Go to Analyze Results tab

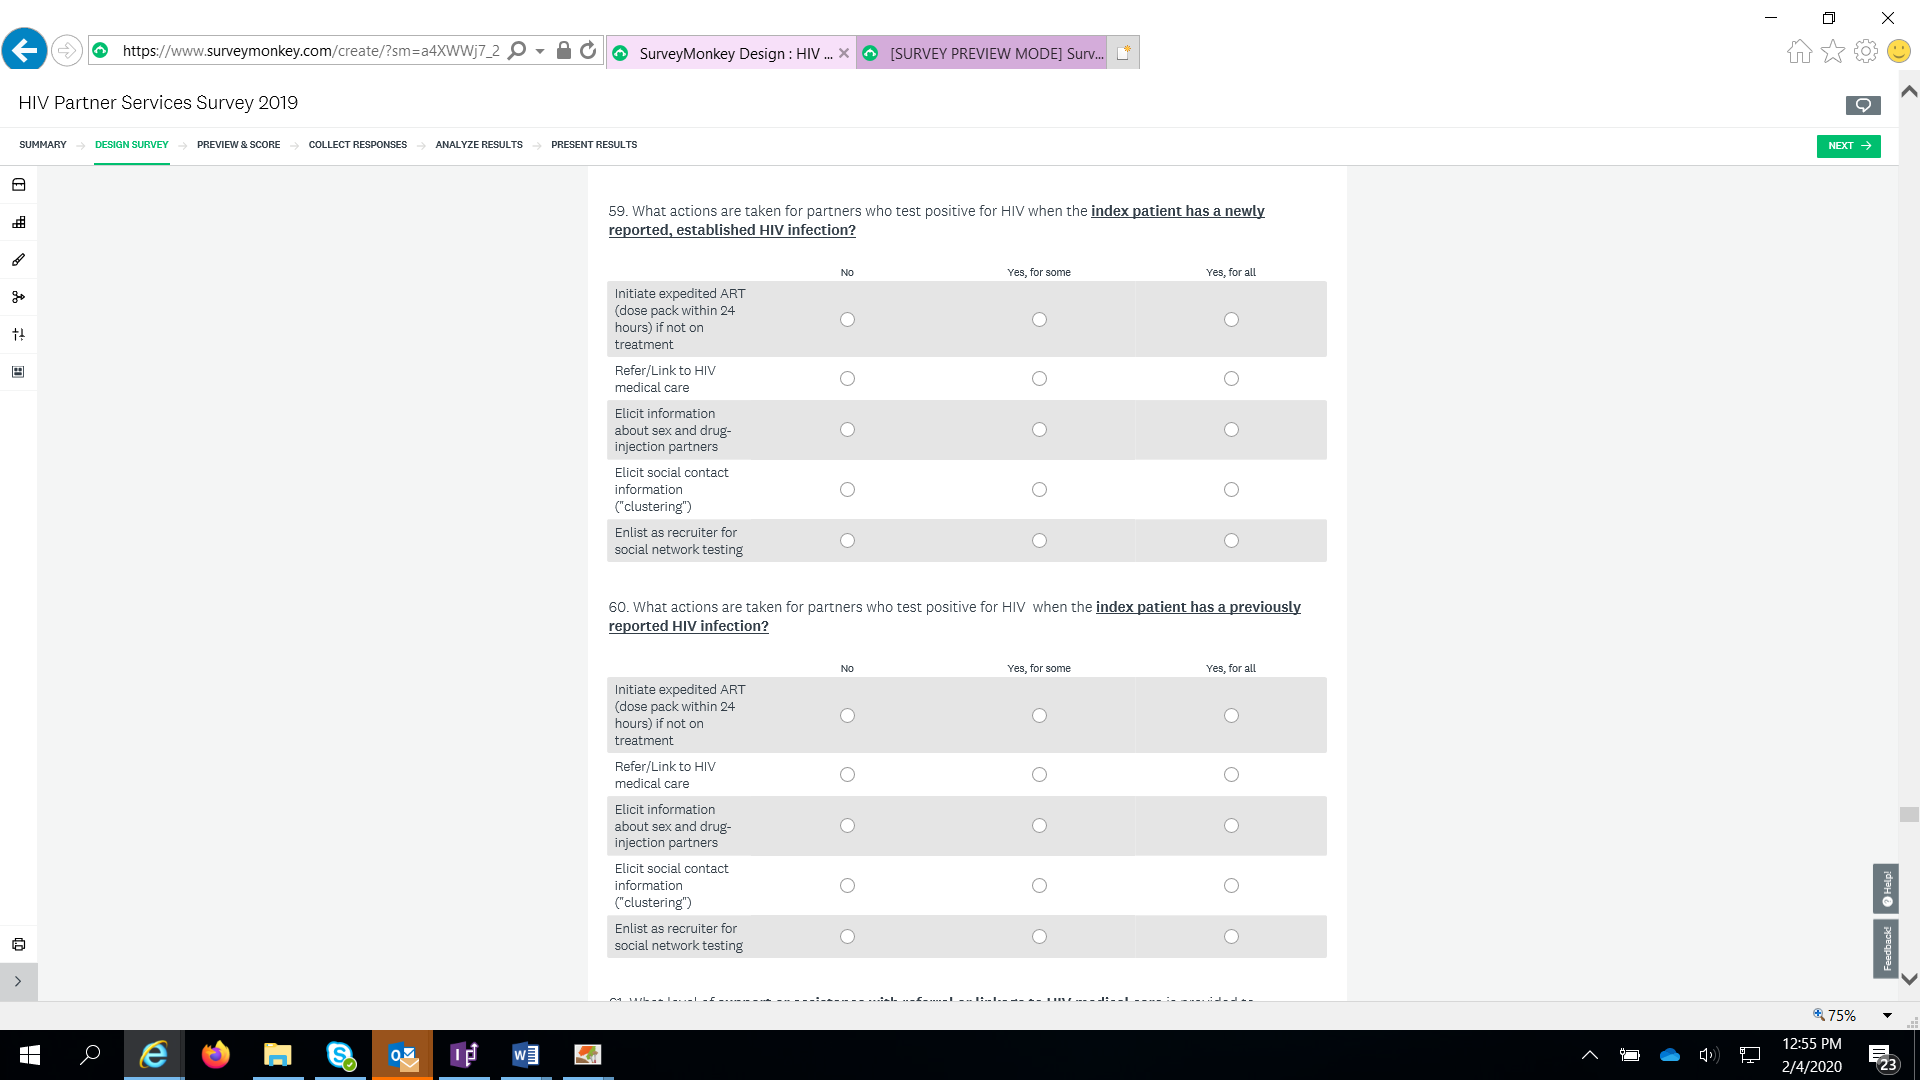(x=479, y=145)
